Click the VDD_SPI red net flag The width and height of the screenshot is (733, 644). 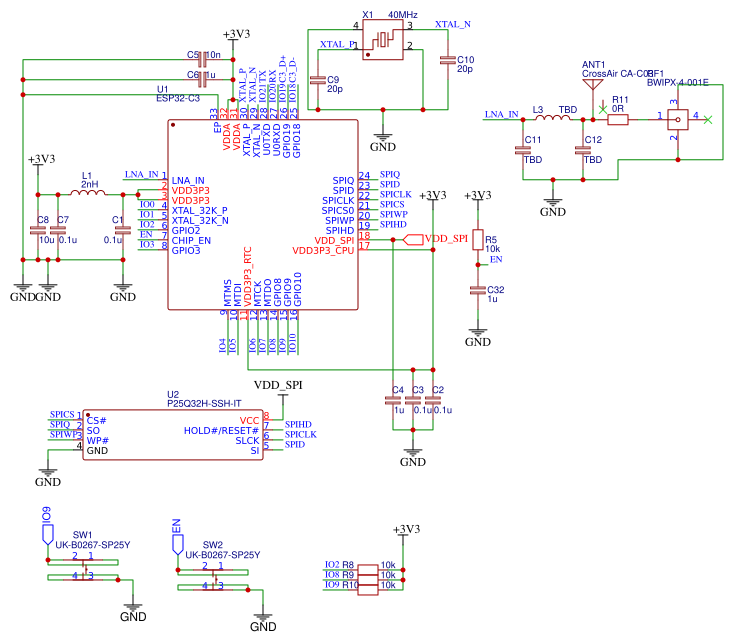pyautogui.click(x=413, y=240)
